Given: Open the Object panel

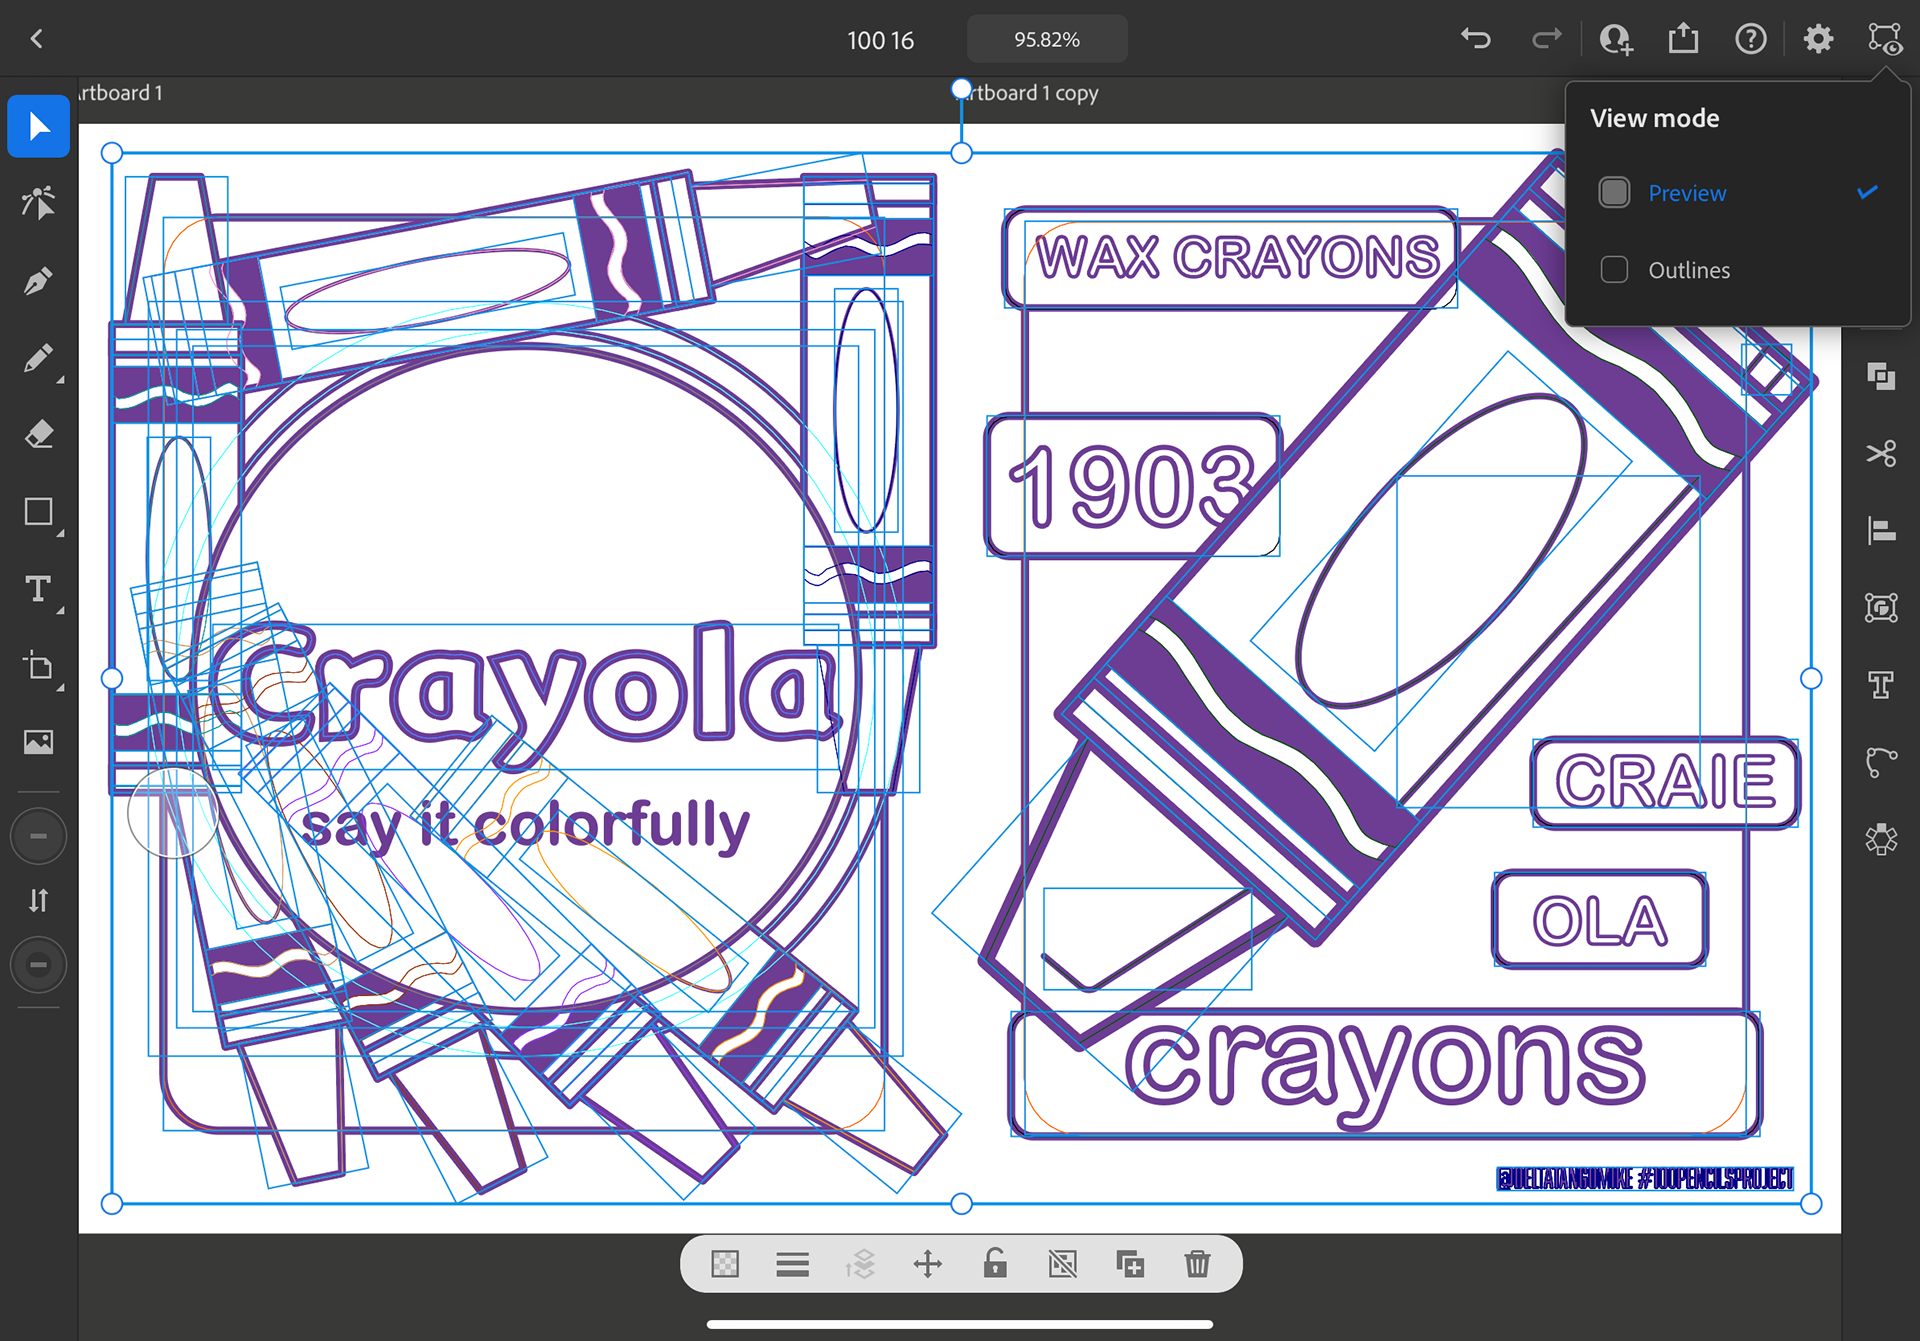Looking at the screenshot, I should pyautogui.click(x=1881, y=608).
